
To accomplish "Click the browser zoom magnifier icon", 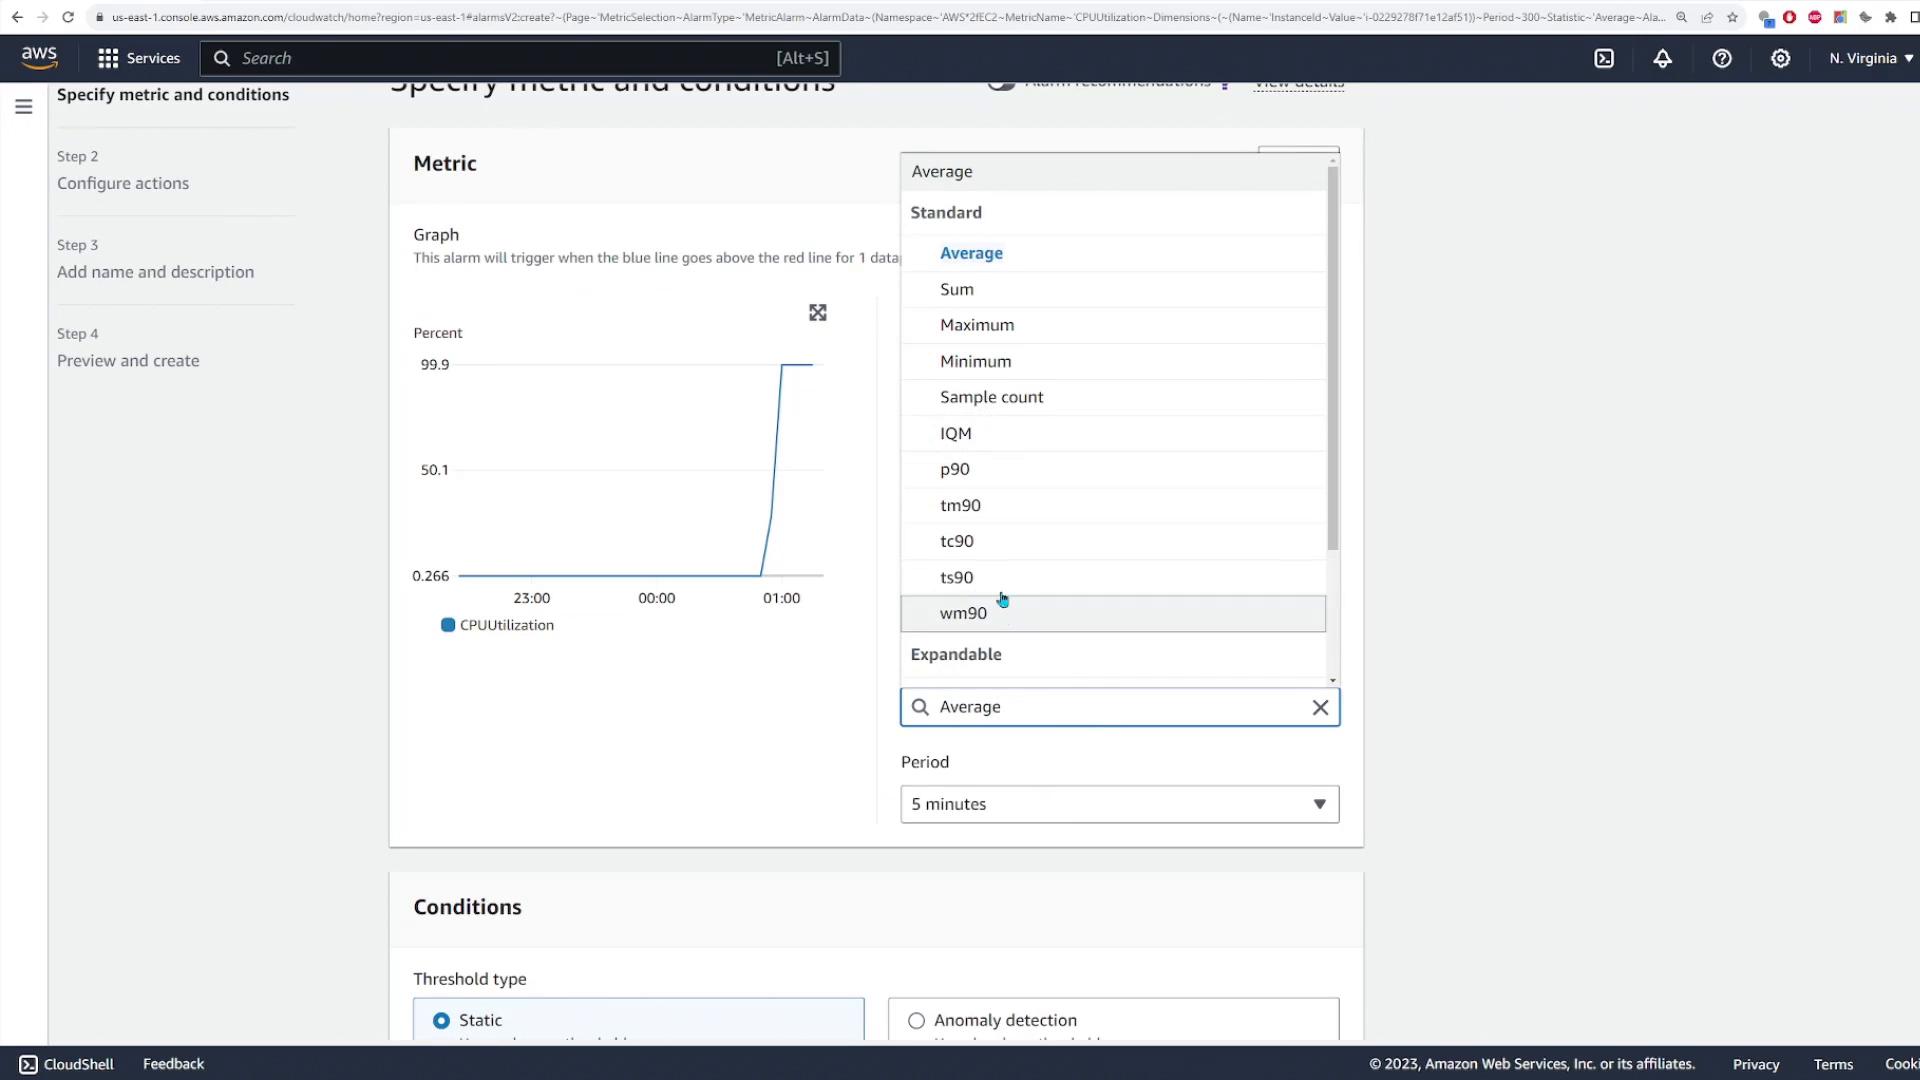I will (1682, 17).
